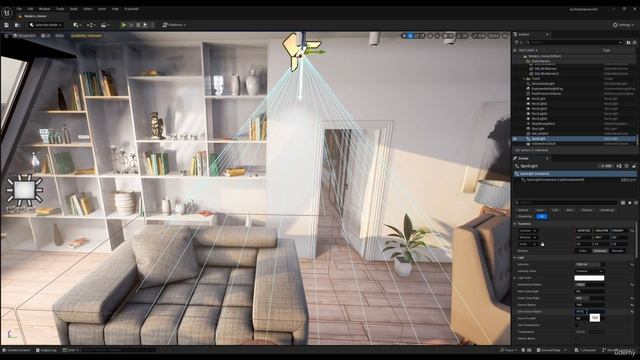Open the viewport options hamburger menu
The height and width of the screenshot is (360, 640).
point(6,36)
